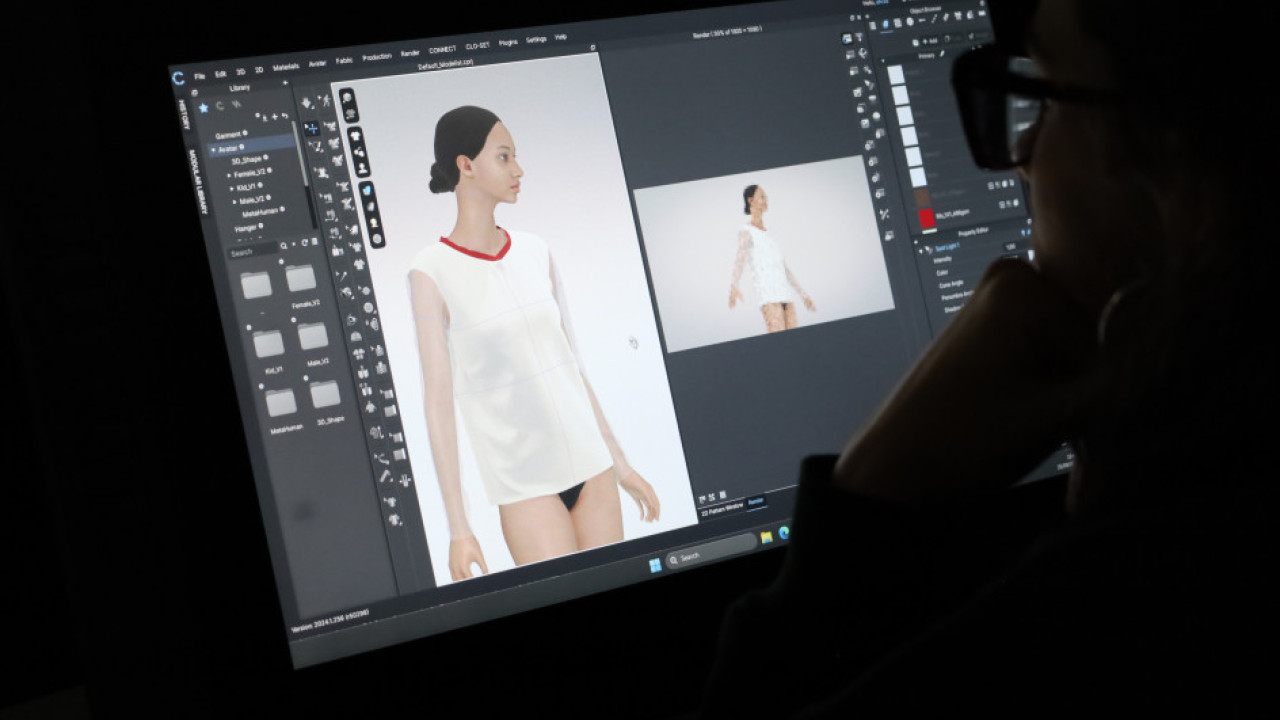Open Microsoft Edge from the taskbar

pos(784,533)
